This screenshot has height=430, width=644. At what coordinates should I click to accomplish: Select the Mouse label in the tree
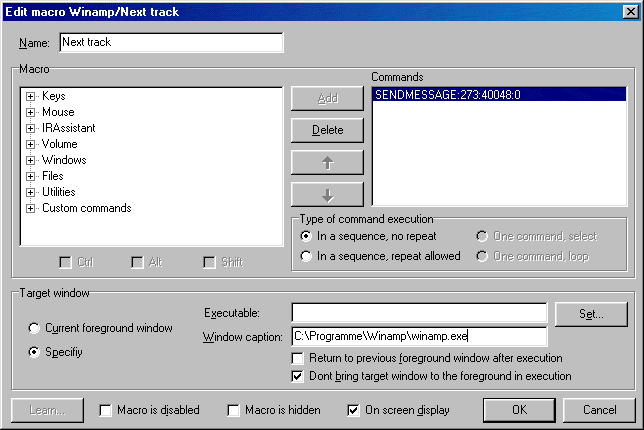click(x=58, y=112)
